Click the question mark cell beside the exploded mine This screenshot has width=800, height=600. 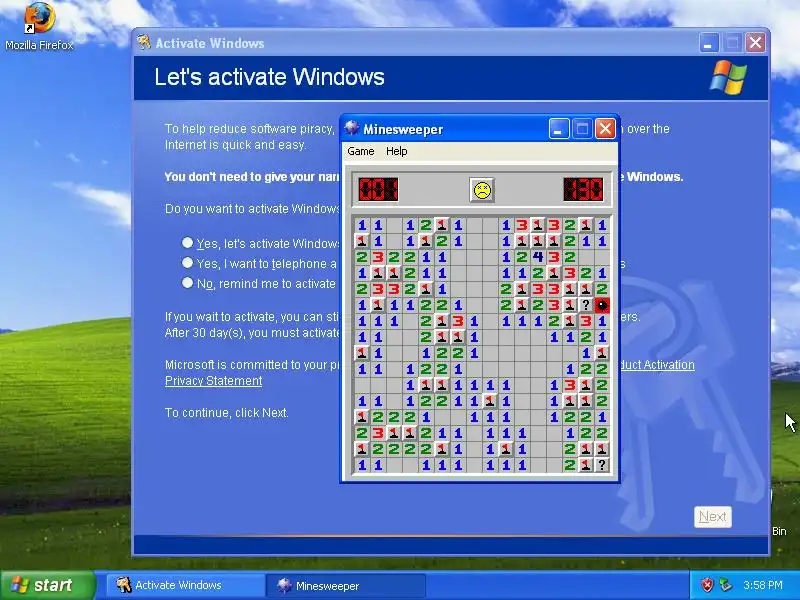[x=586, y=305]
